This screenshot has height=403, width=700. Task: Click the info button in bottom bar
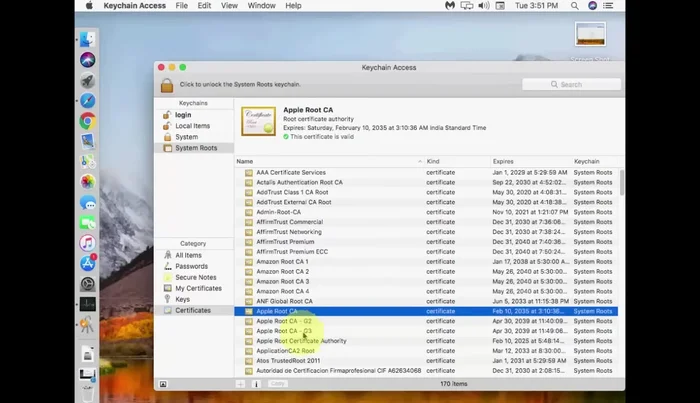point(256,383)
